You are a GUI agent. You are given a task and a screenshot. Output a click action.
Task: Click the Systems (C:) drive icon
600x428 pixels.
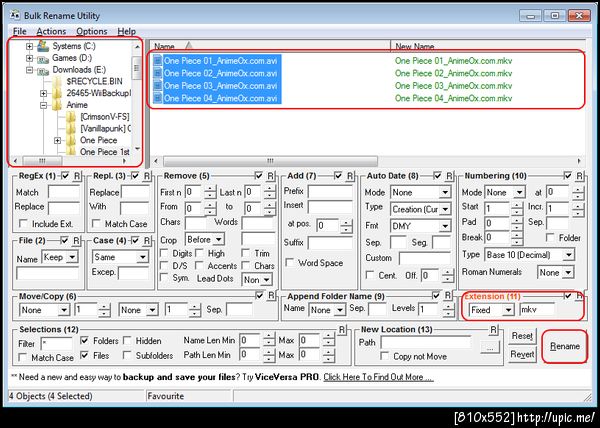43,46
